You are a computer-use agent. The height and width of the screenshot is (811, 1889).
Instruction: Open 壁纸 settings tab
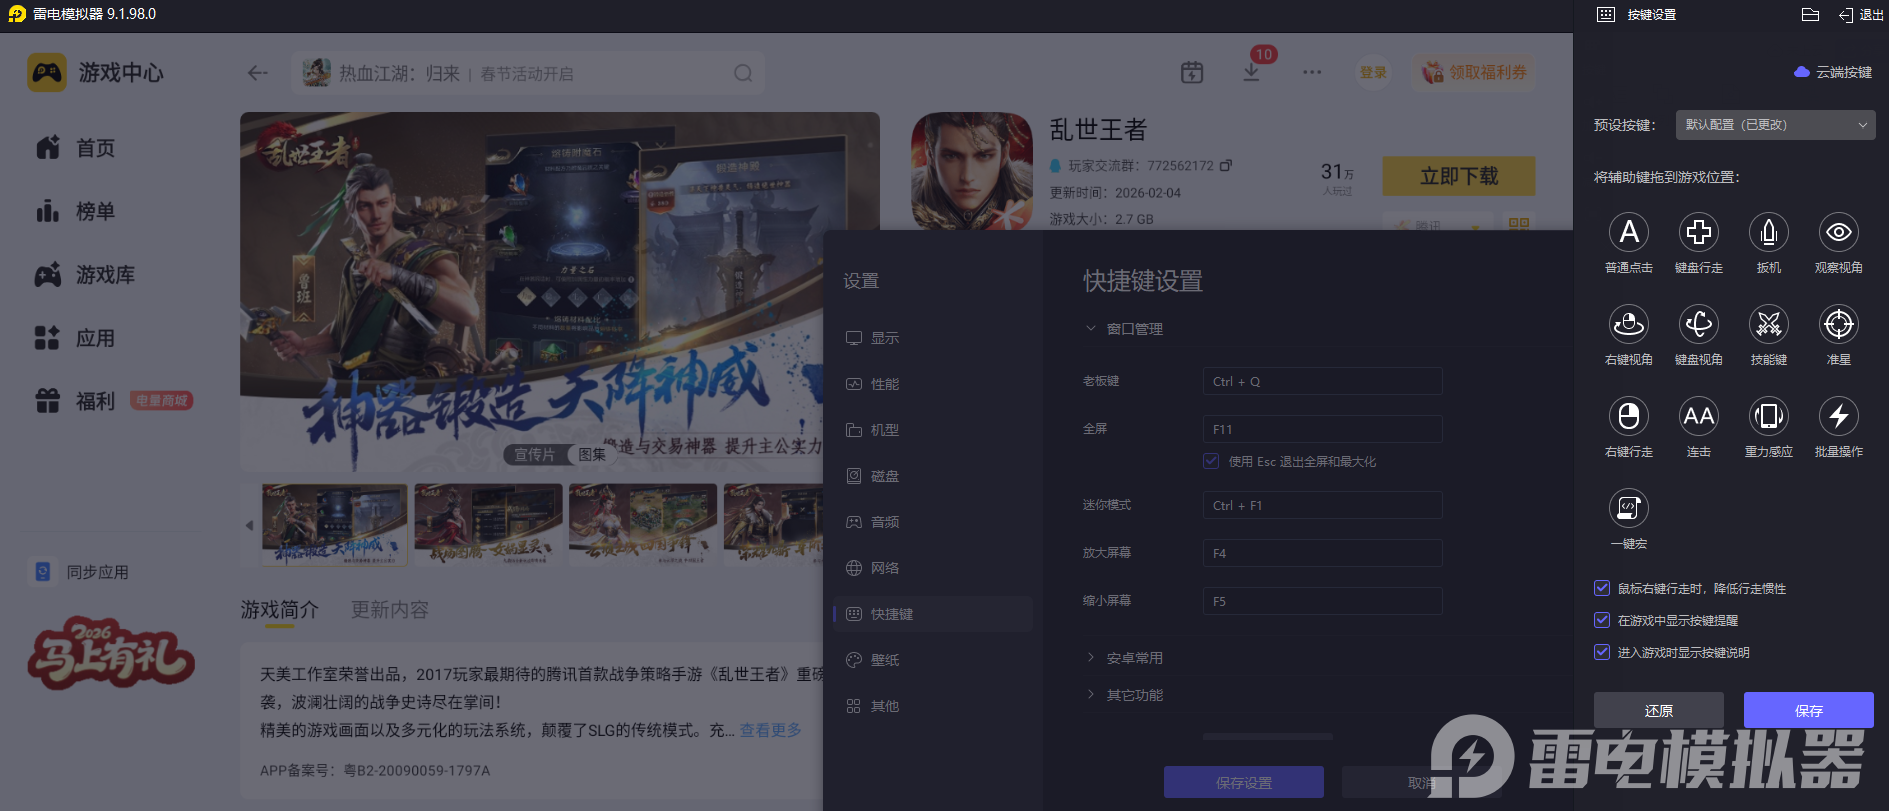[x=933, y=660]
